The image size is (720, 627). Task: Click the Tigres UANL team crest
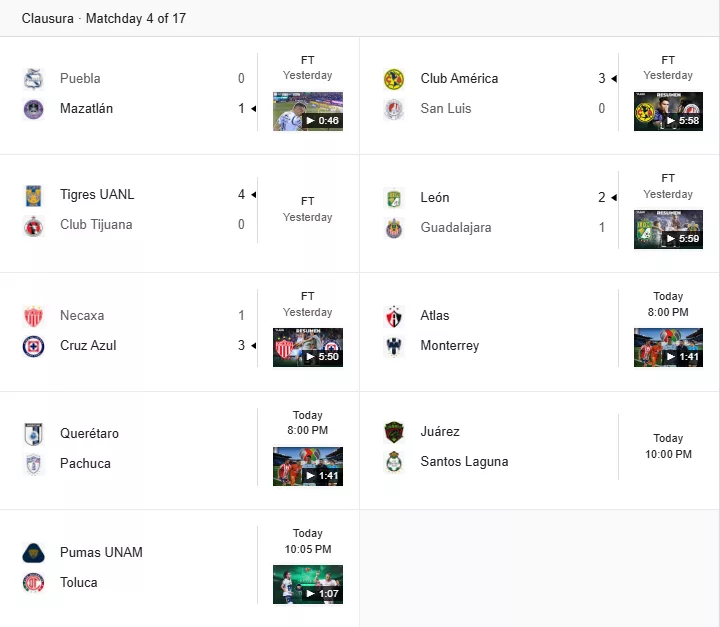click(x=34, y=195)
